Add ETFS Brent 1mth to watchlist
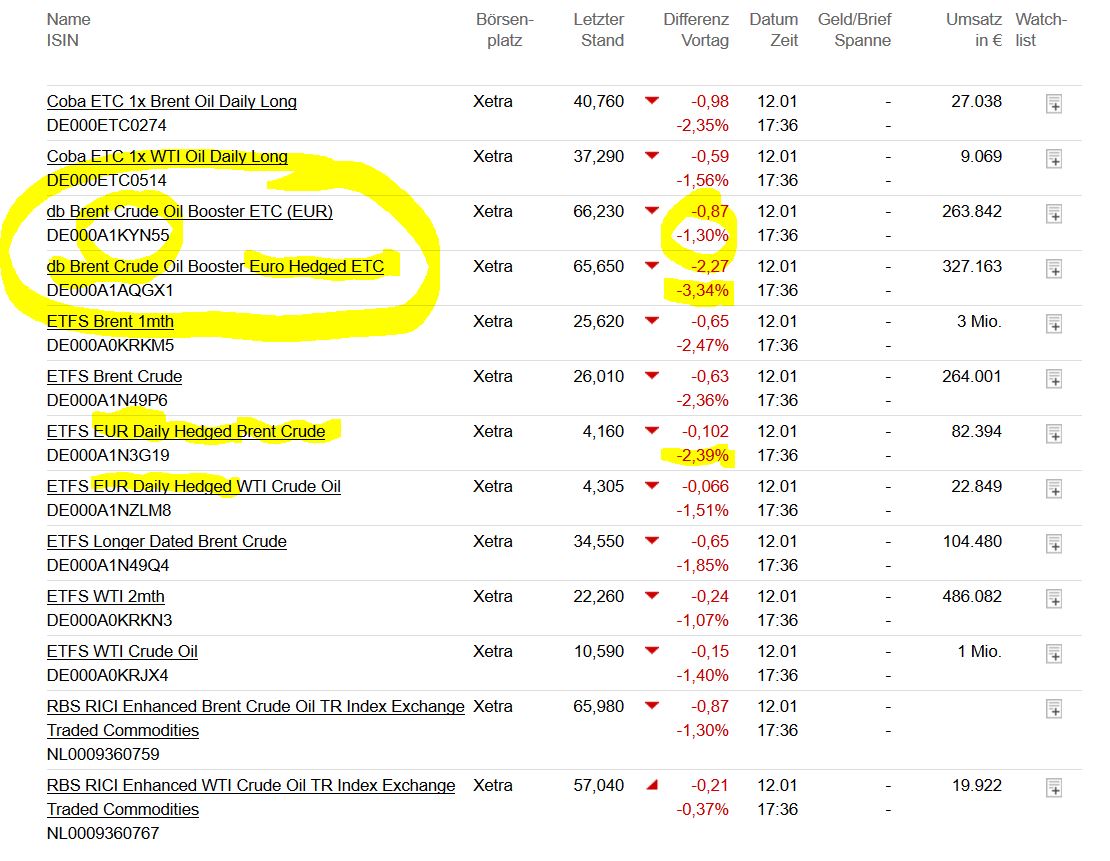 tap(1053, 323)
